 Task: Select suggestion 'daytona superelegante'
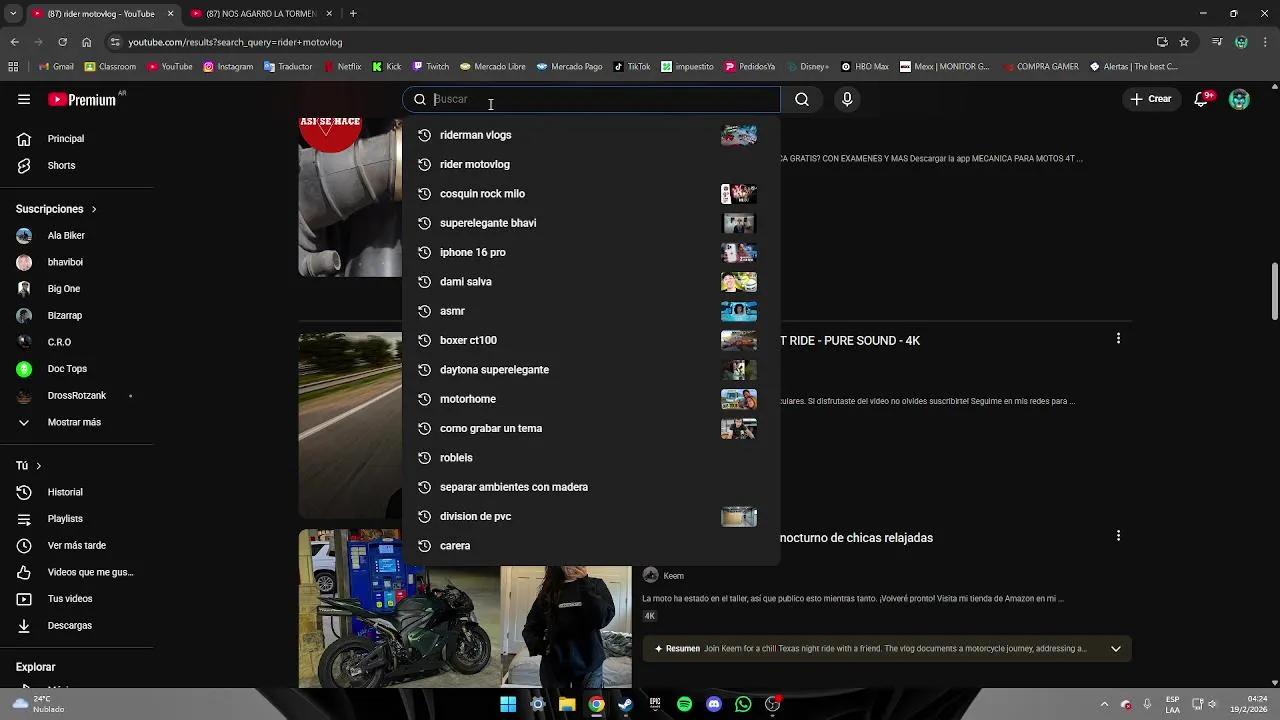(x=590, y=370)
